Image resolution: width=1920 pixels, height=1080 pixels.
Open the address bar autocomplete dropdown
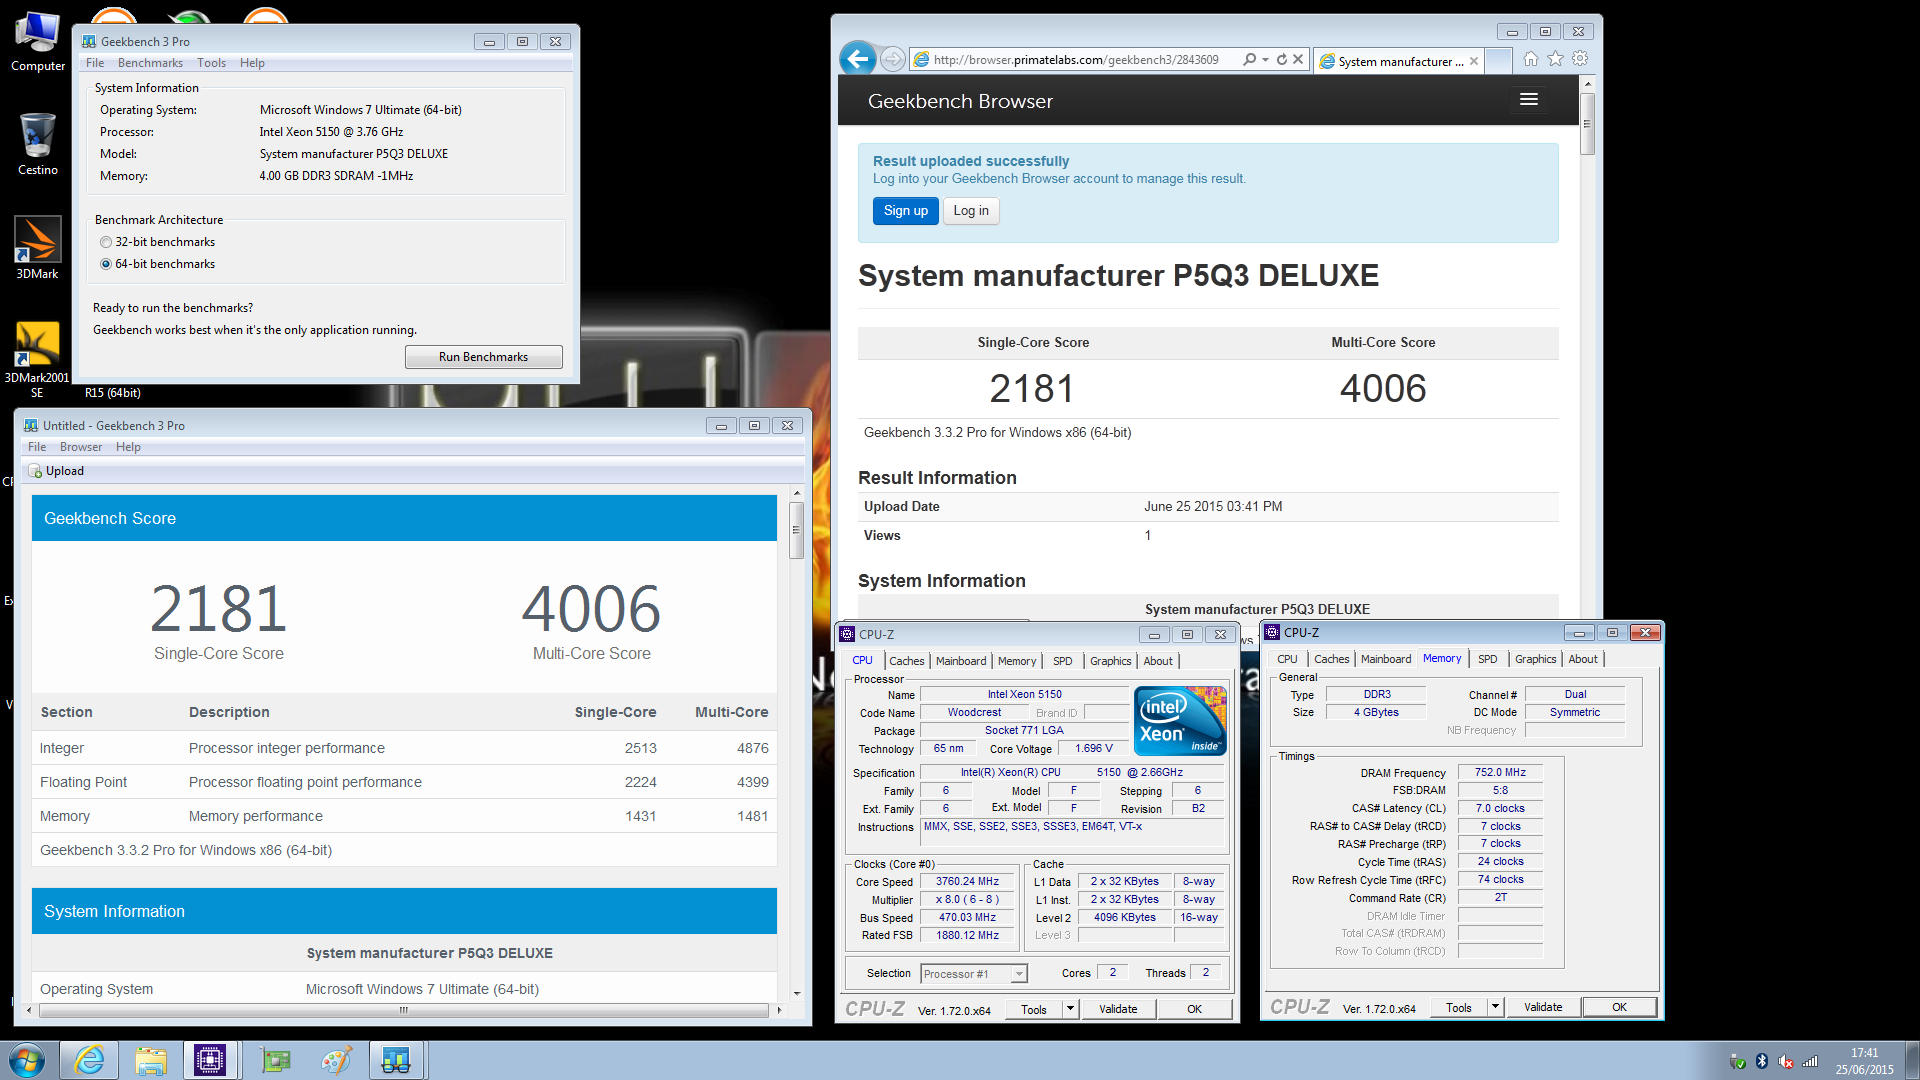(x=1266, y=60)
